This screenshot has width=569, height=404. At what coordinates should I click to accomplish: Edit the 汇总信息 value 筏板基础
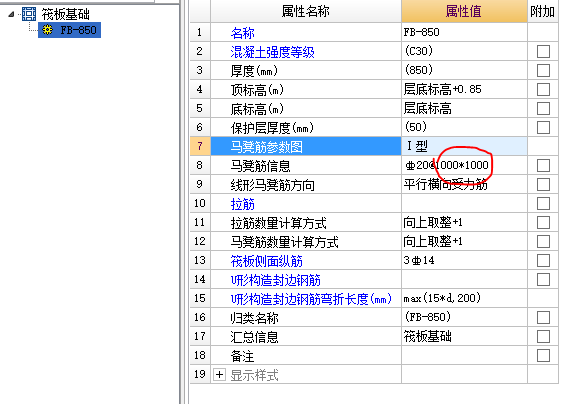click(464, 336)
